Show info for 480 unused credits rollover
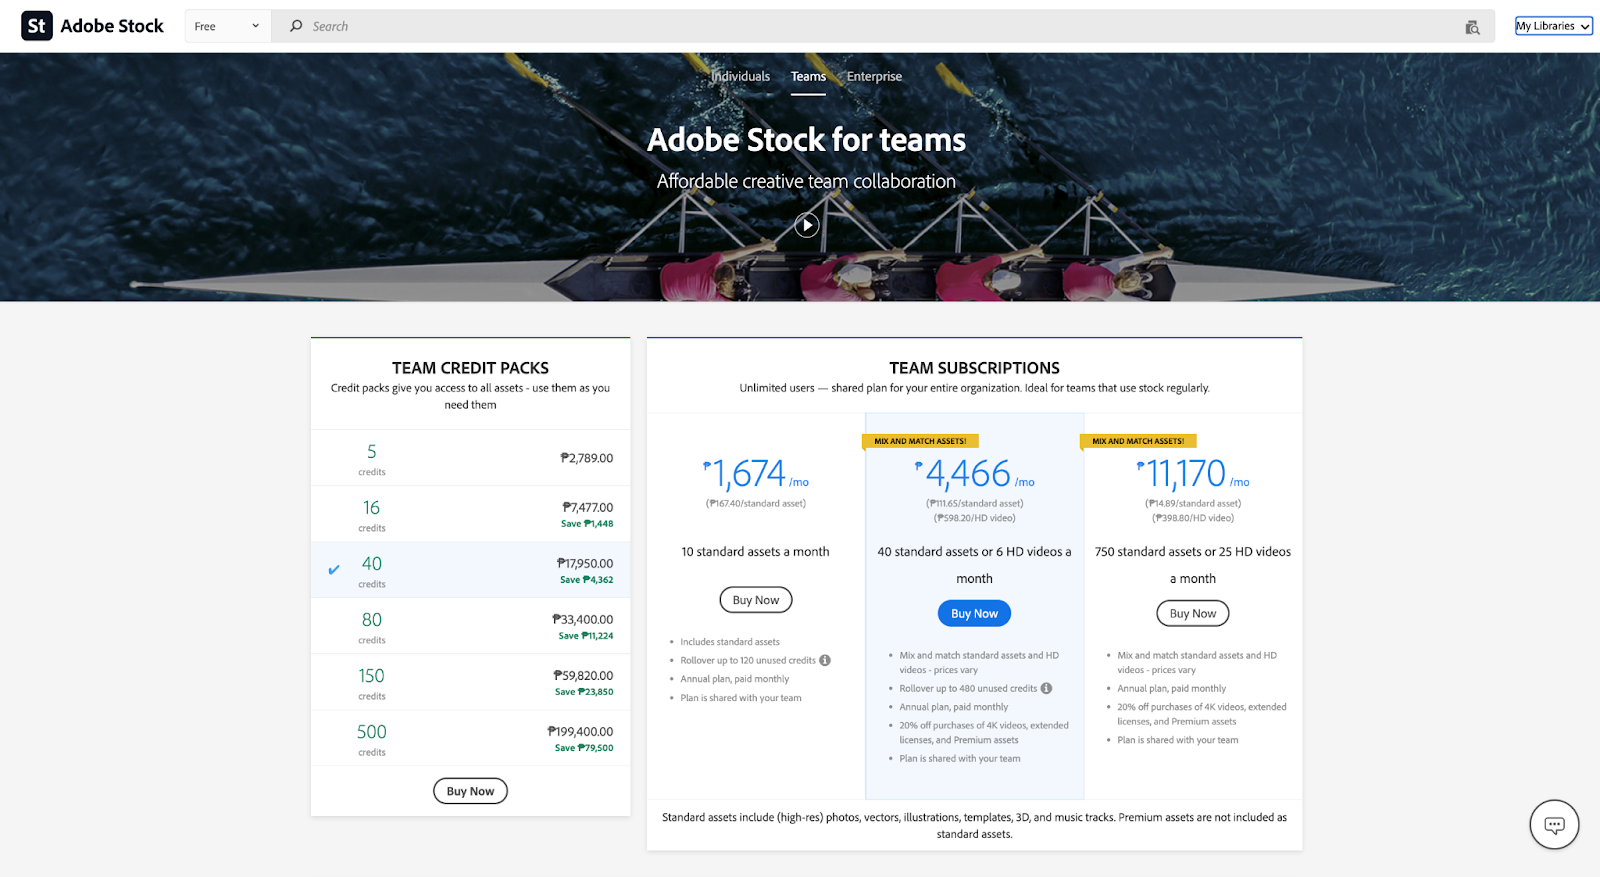 [1046, 688]
